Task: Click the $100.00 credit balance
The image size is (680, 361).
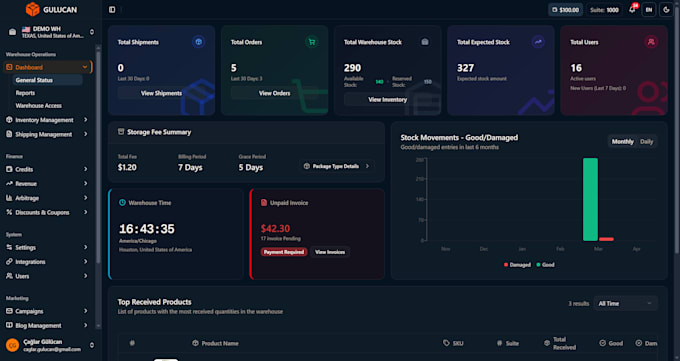Action: [x=566, y=10]
